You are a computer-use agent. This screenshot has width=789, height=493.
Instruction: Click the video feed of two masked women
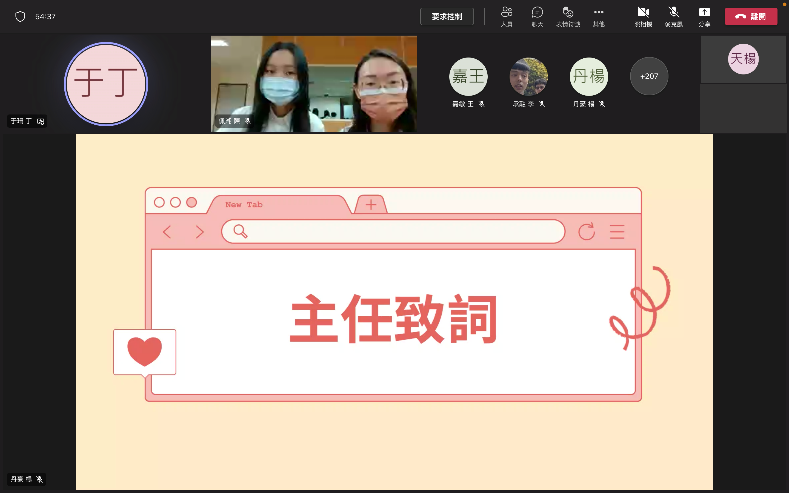313,85
